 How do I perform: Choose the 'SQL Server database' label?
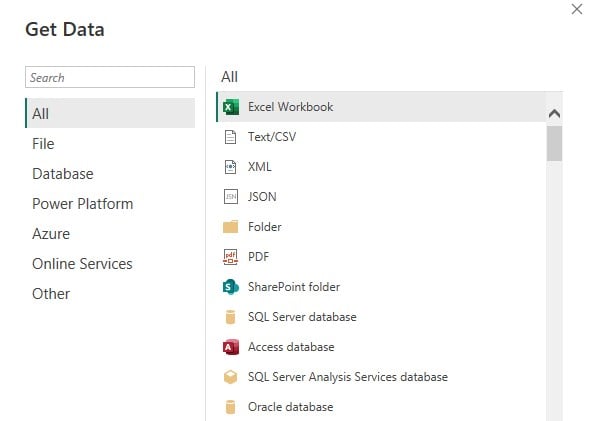[302, 317]
